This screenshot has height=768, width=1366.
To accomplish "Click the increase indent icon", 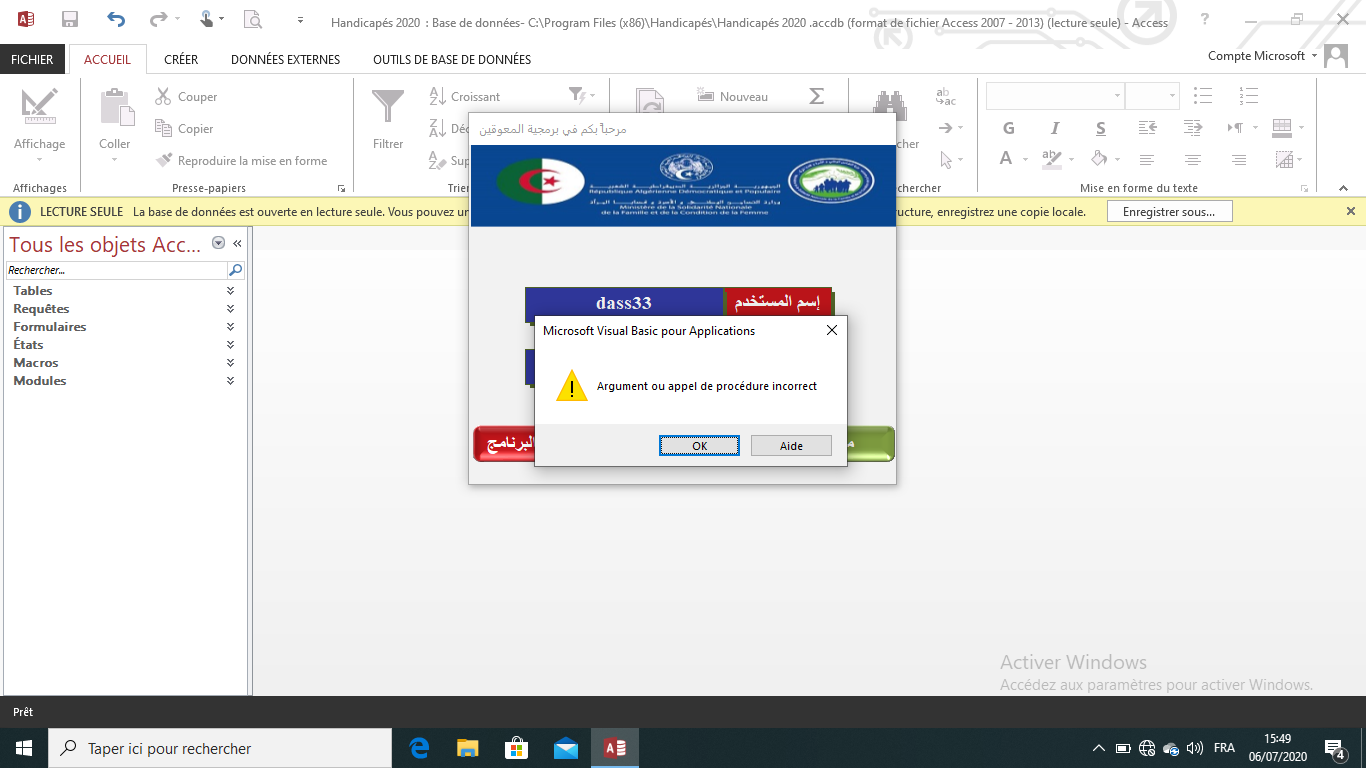I will tap(1193, 128).
